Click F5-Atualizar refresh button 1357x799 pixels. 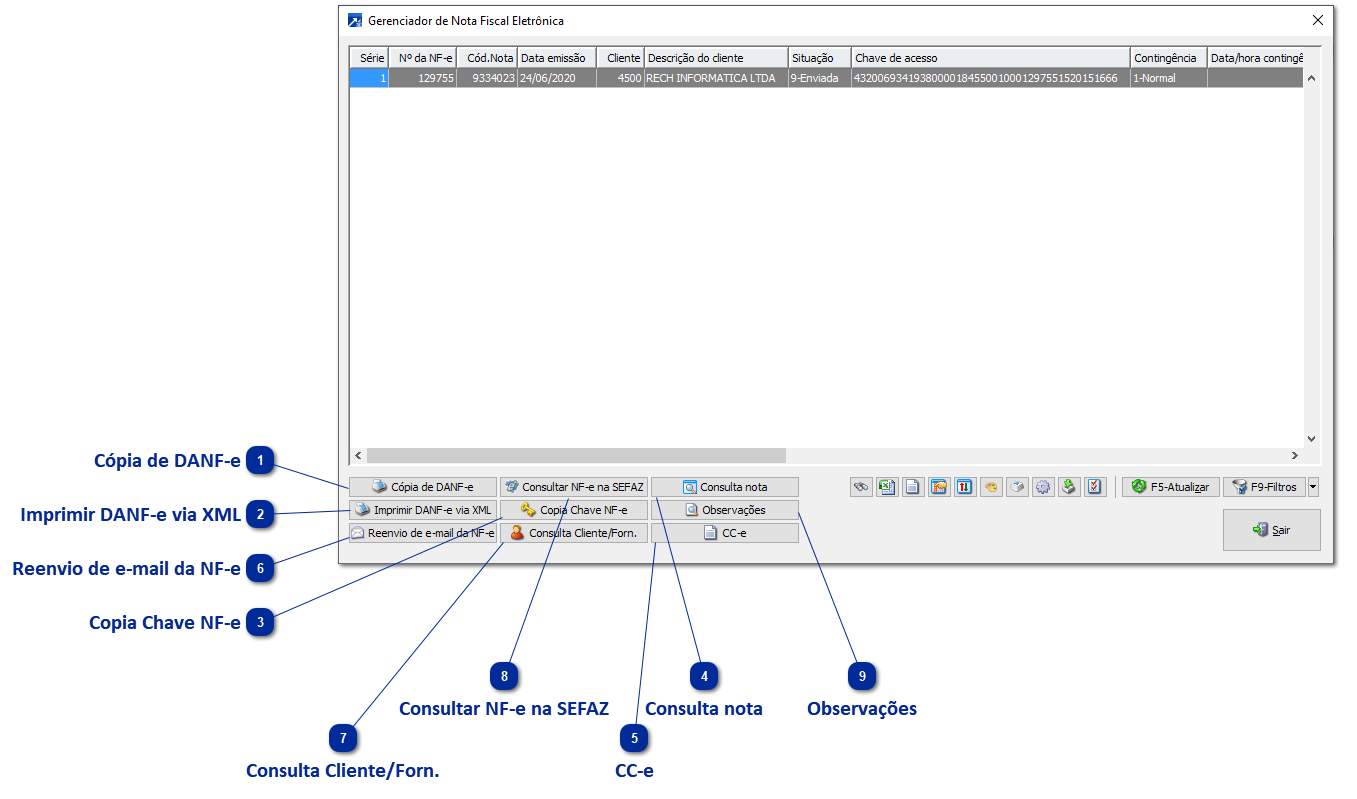pos(1171,487)
